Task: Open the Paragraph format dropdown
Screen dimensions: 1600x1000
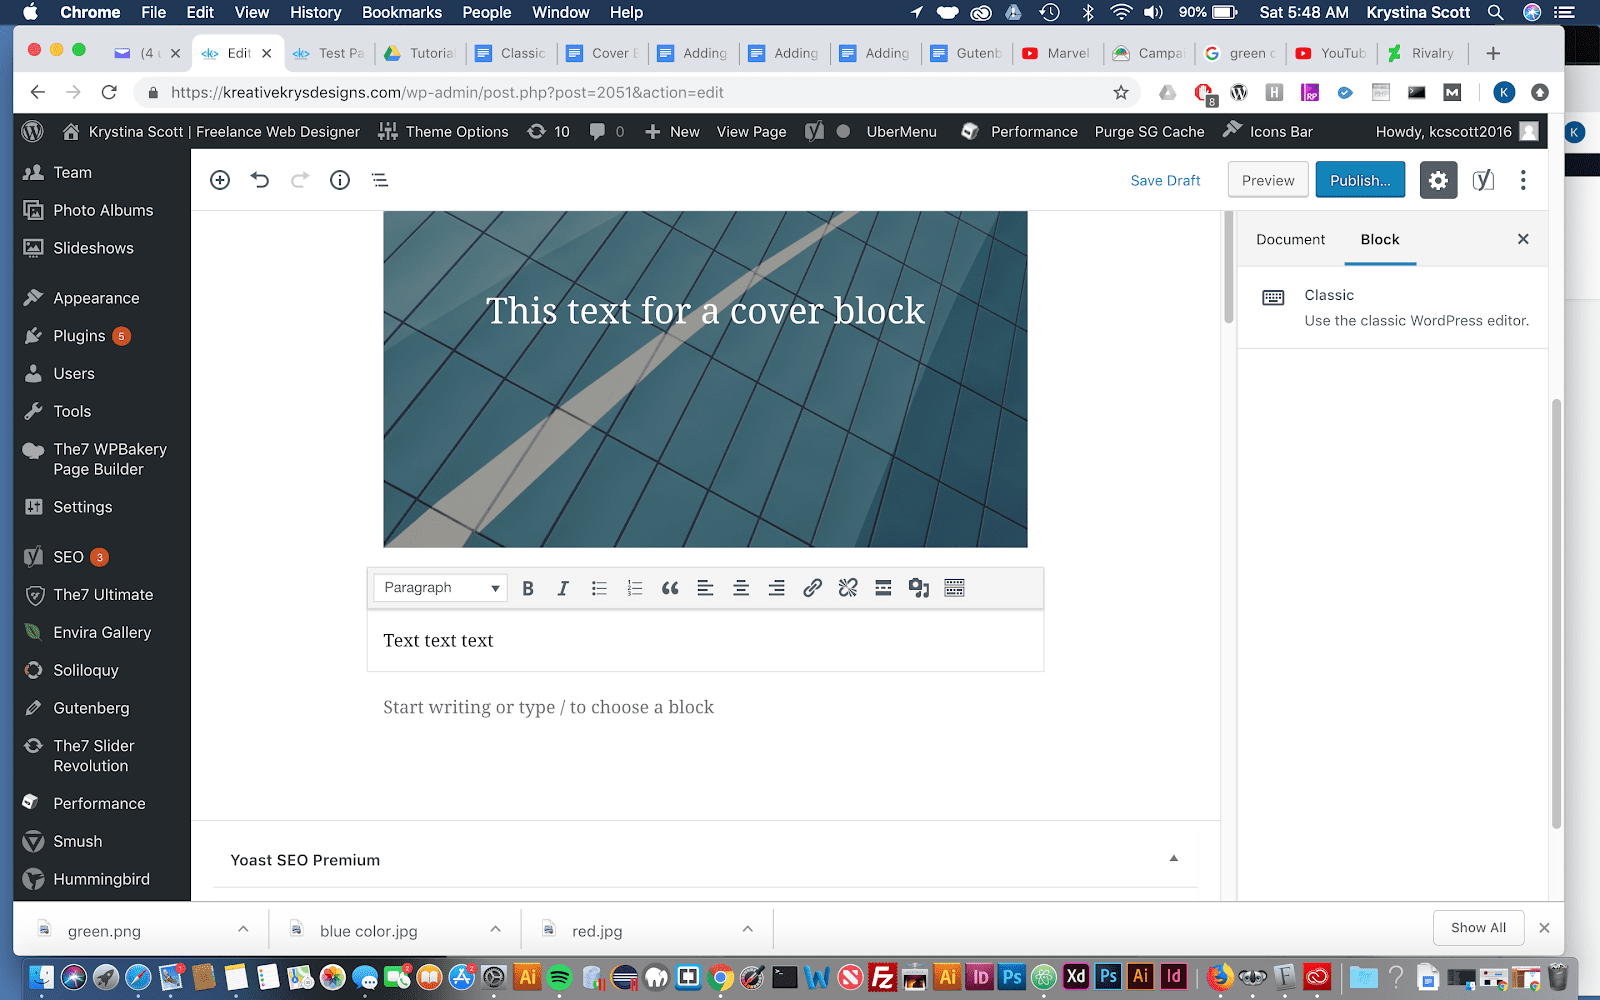Action: click(440, 588)
